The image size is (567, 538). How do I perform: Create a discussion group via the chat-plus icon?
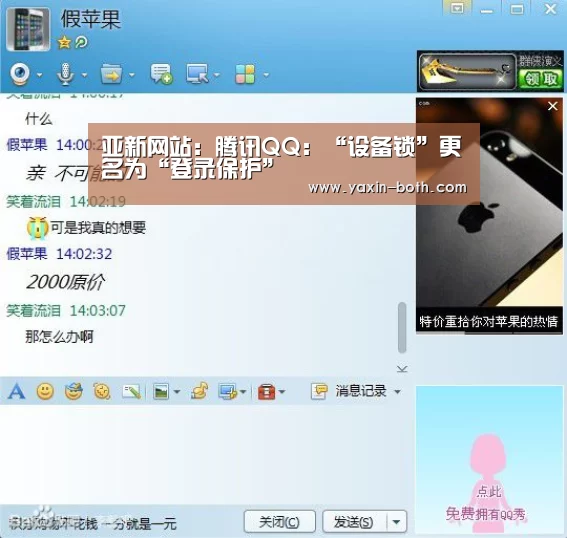point(161,74)
